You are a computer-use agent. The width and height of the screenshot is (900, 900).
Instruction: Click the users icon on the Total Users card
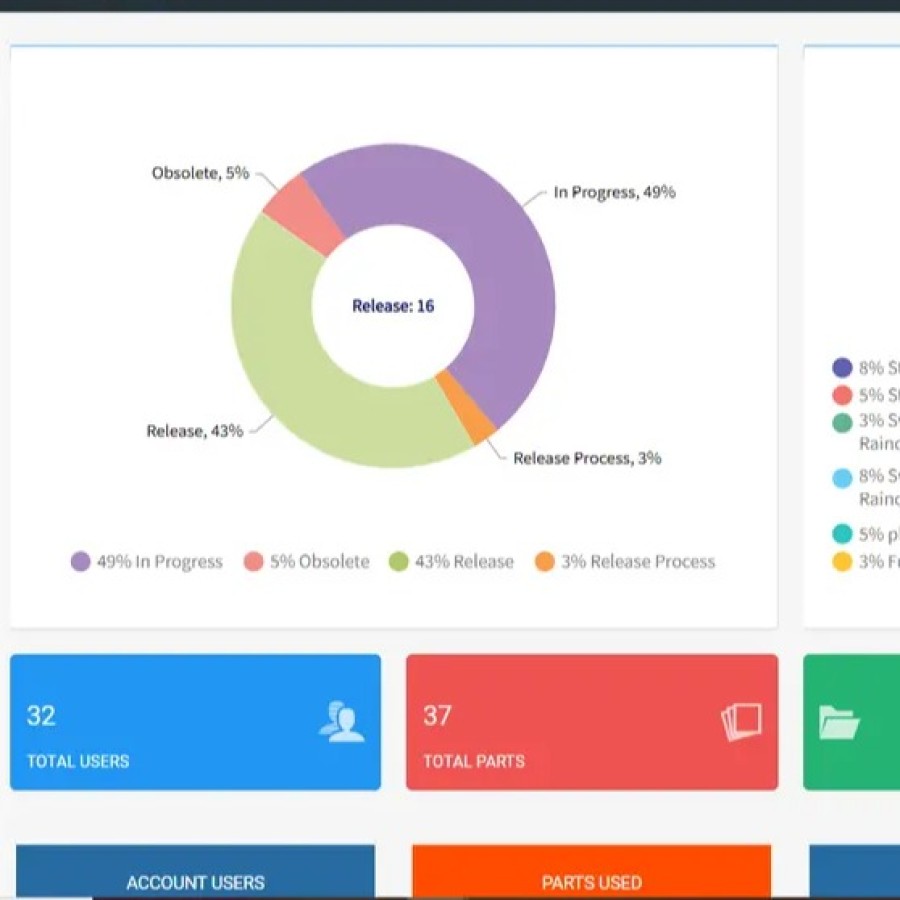[x=344, y=722]
